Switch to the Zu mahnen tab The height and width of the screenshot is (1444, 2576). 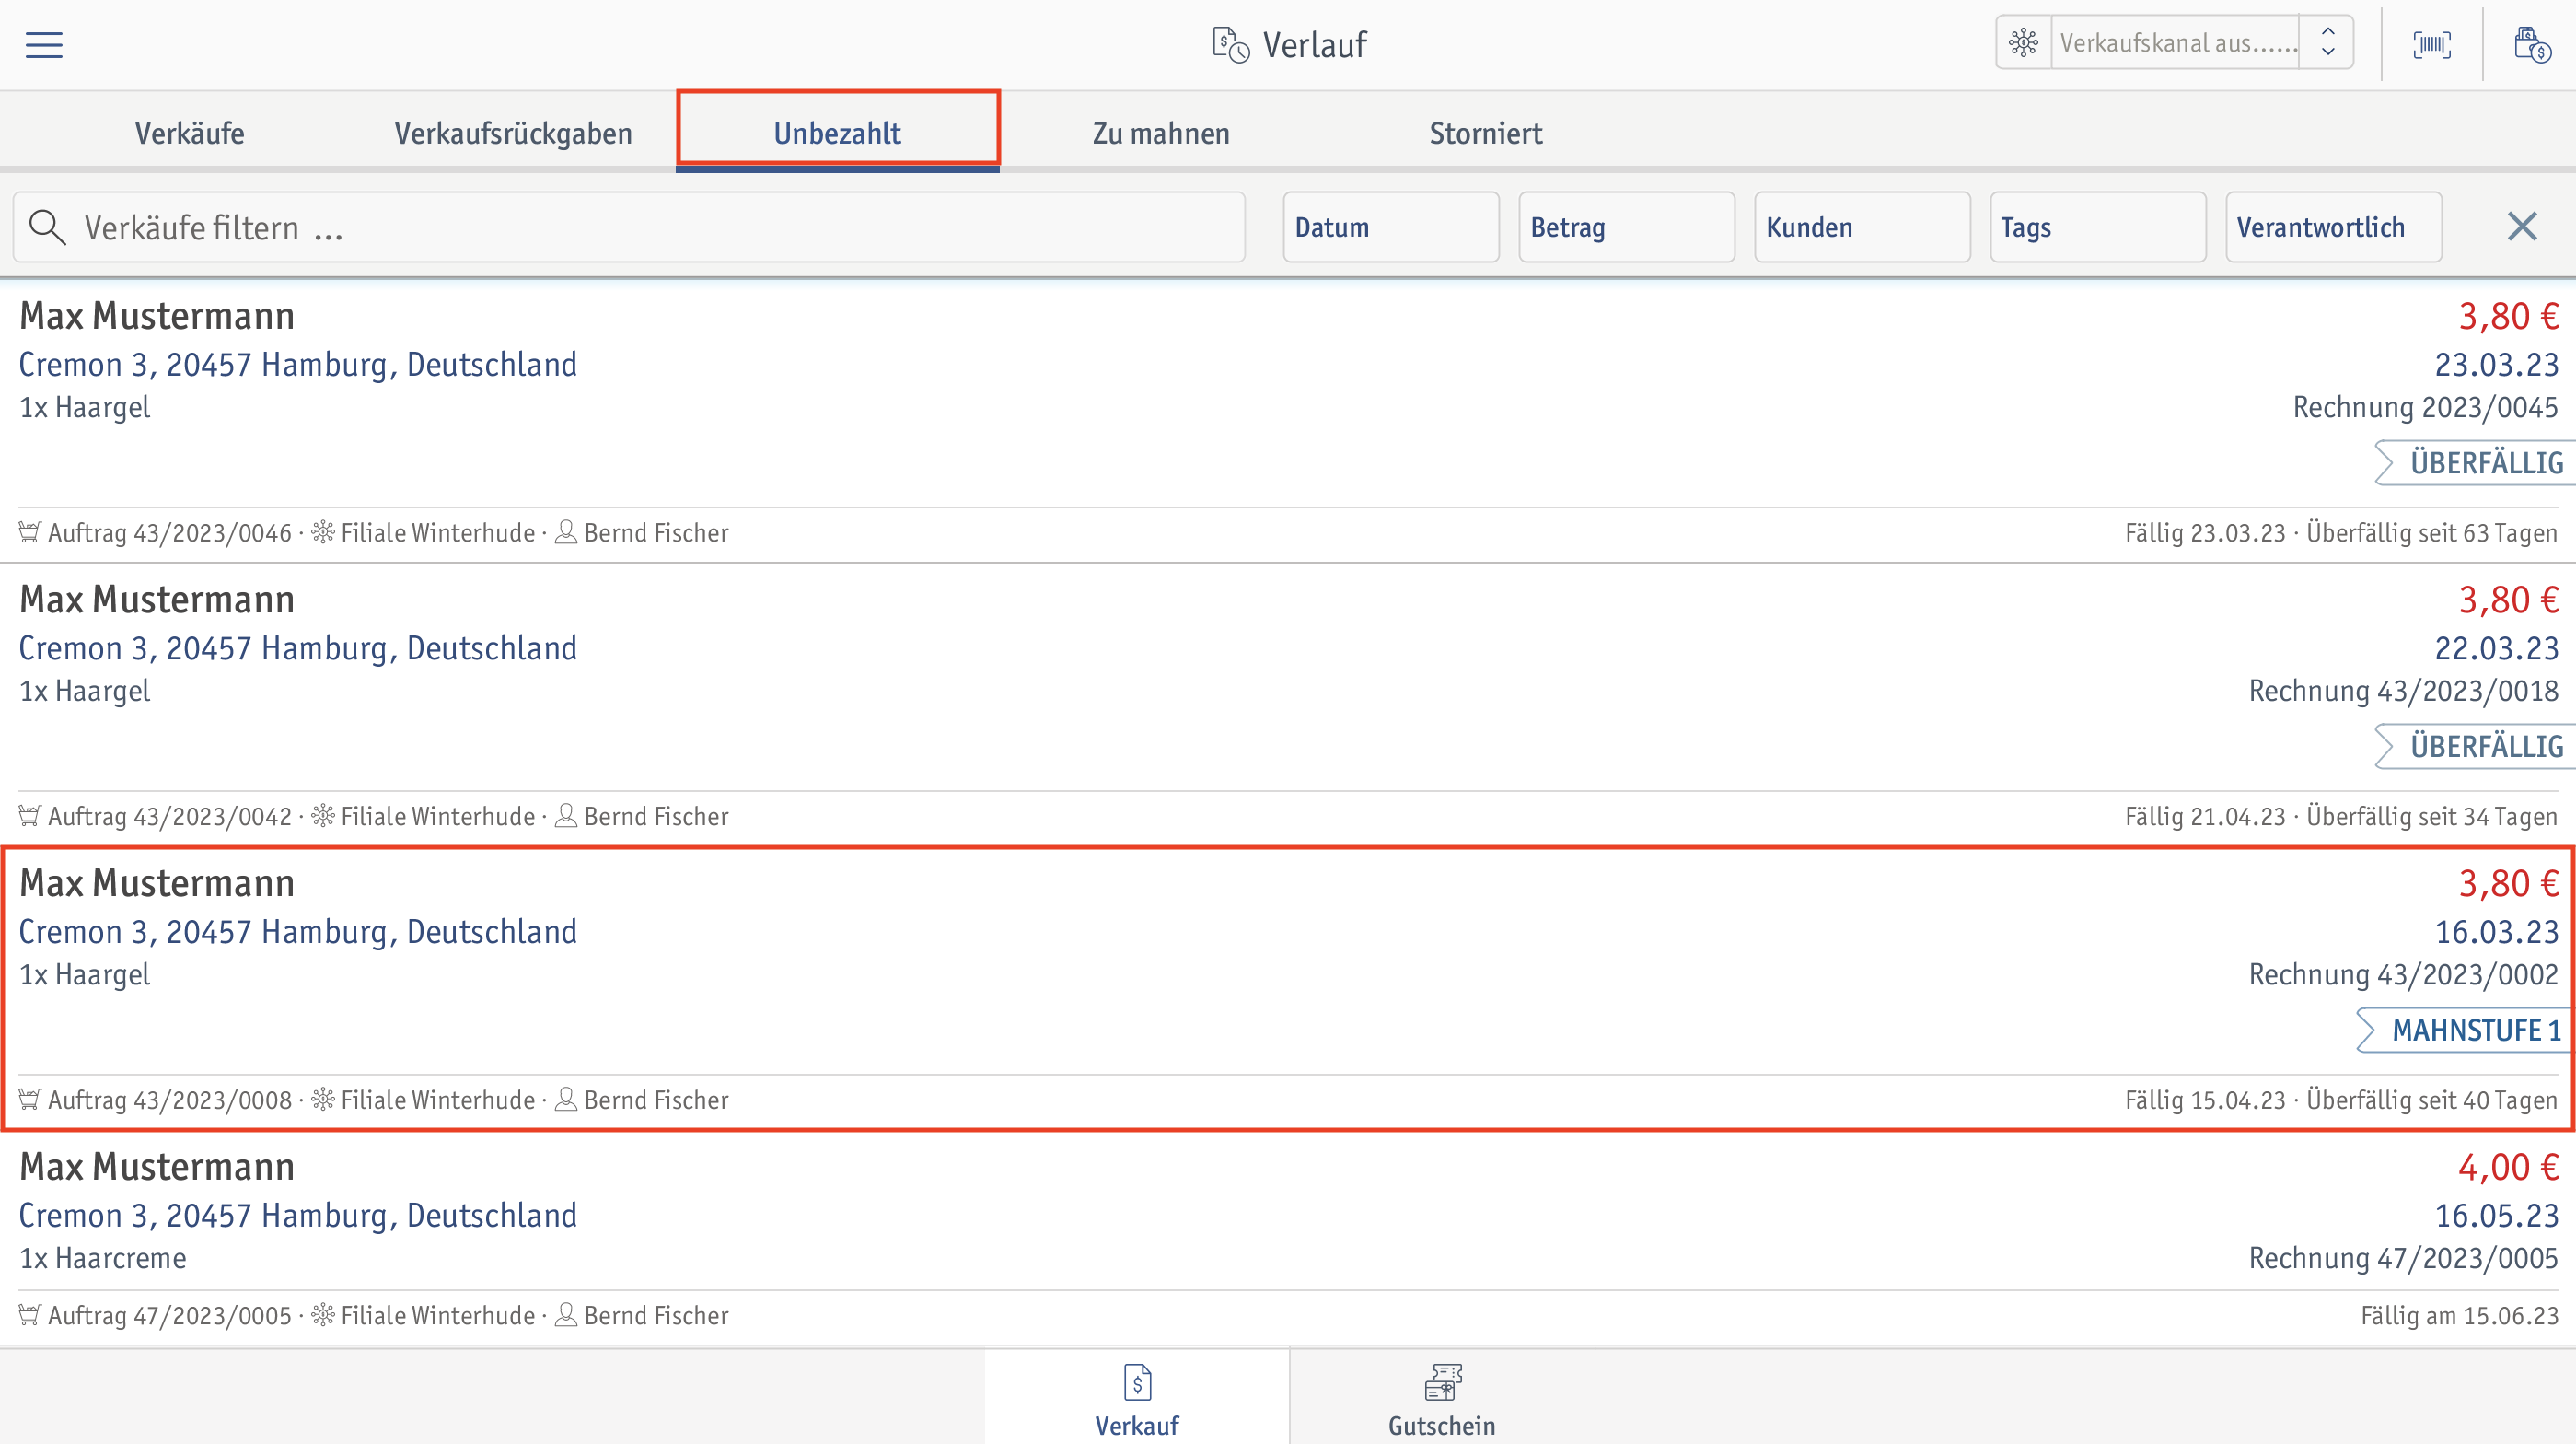pyautogui.click(x=1161, y=133)
